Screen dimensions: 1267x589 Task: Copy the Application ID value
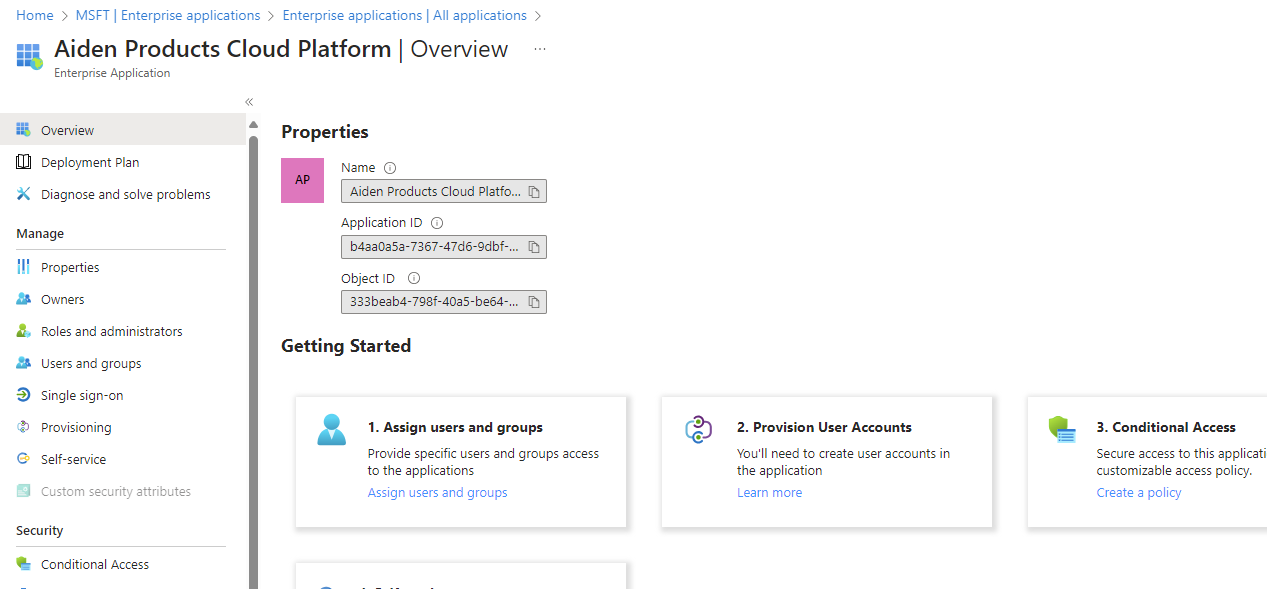[534, 247]
